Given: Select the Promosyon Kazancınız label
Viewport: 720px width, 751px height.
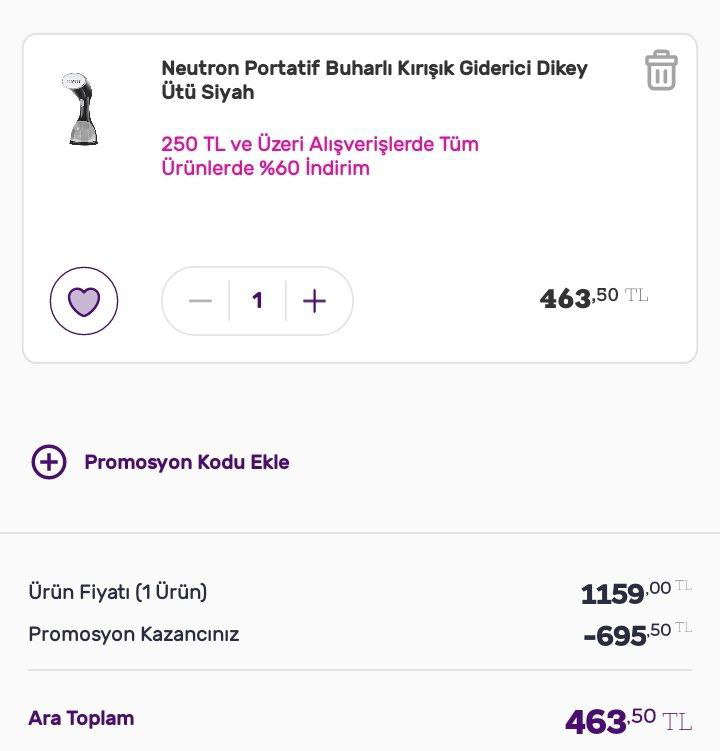Looking at the screenshot, I should 134,634.
